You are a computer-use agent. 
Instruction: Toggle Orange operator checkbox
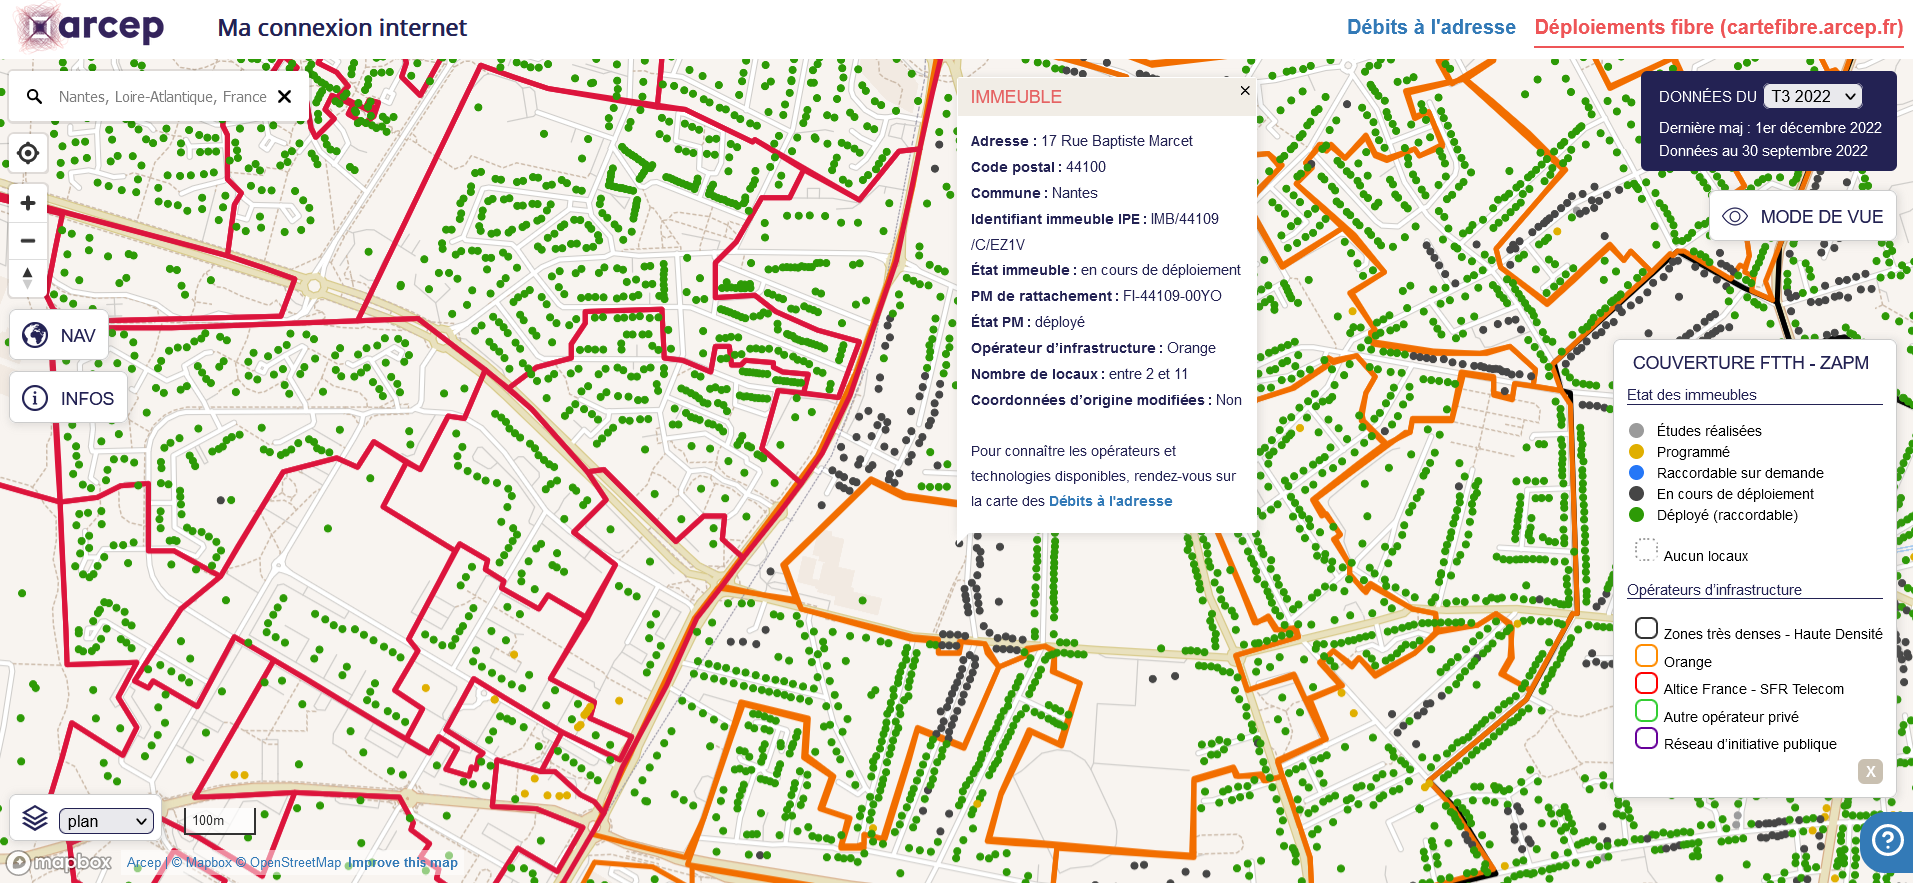[x=1646, y=656]
